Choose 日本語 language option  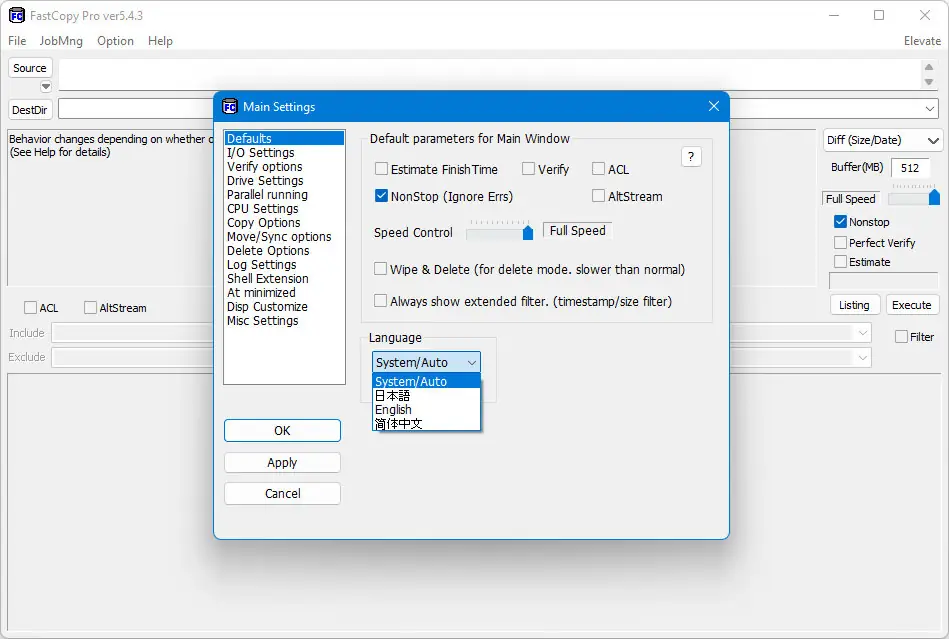[426, 396]
